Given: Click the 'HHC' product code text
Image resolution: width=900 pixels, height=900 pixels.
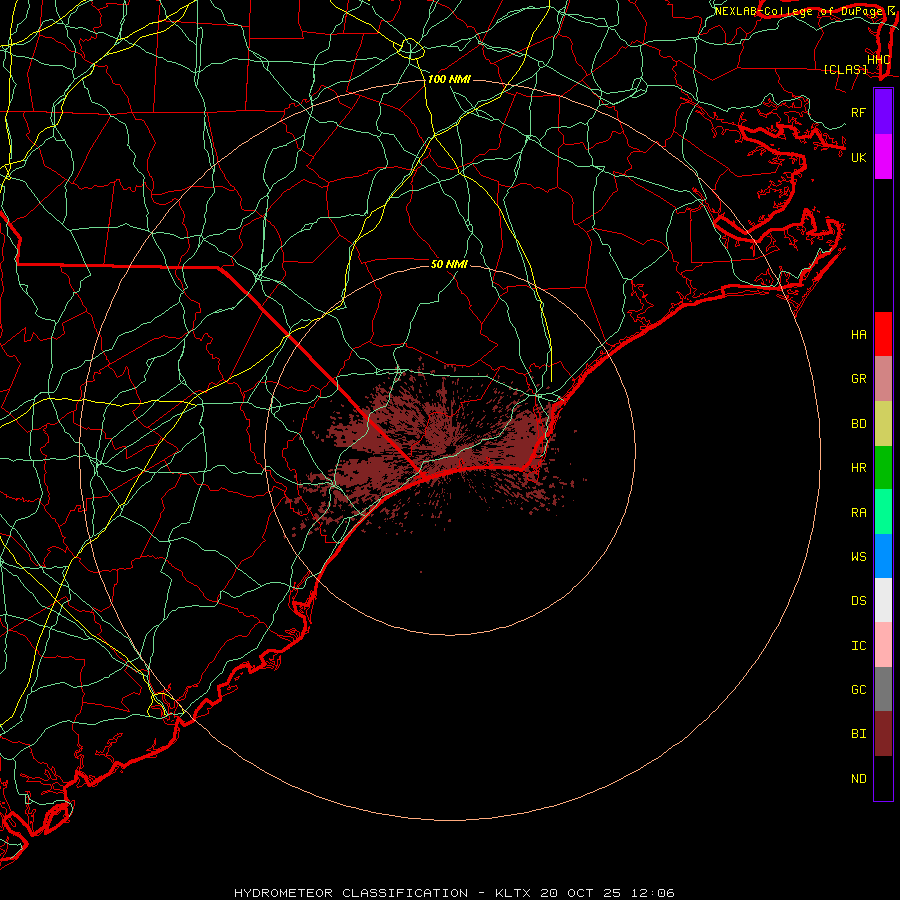Looking at the screenshot, I should tap(879, 60).
